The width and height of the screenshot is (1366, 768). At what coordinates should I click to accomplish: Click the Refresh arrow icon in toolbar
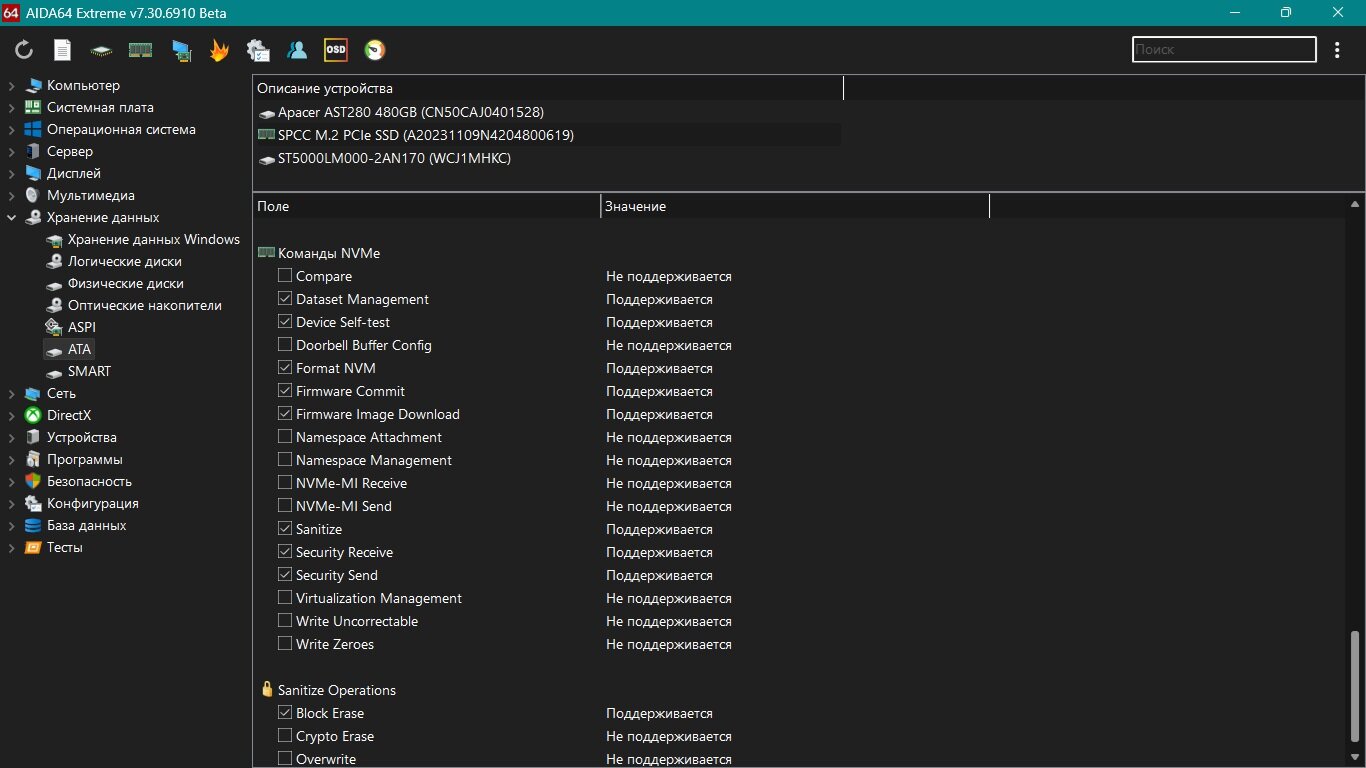point(24,50)
